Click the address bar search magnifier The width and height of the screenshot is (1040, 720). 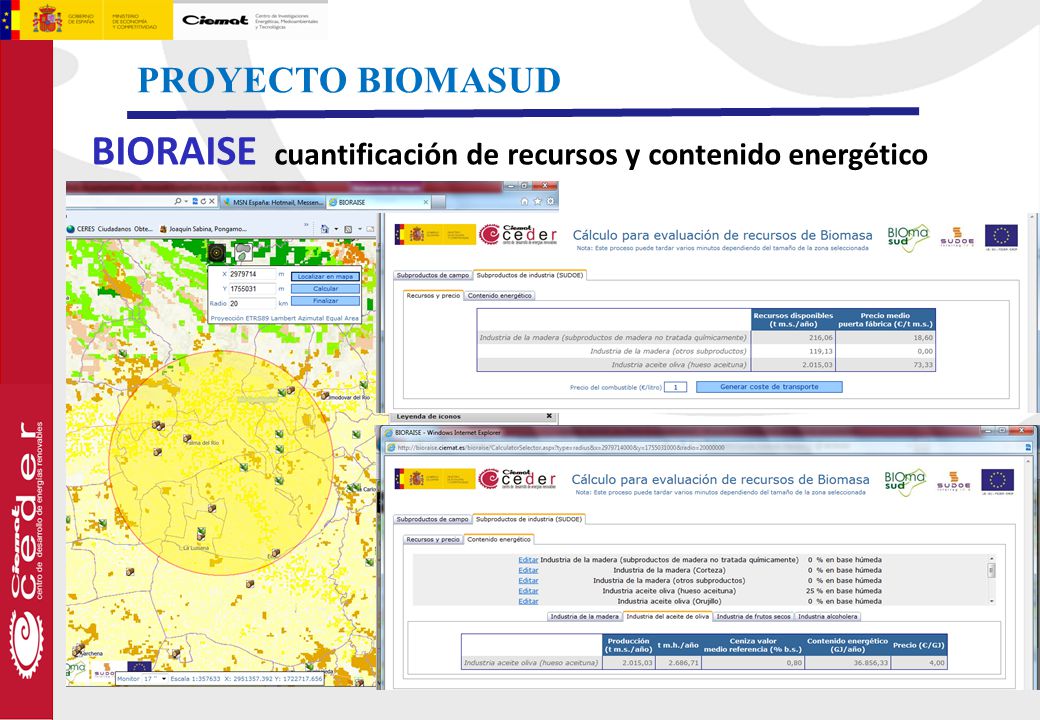point(178,201)
